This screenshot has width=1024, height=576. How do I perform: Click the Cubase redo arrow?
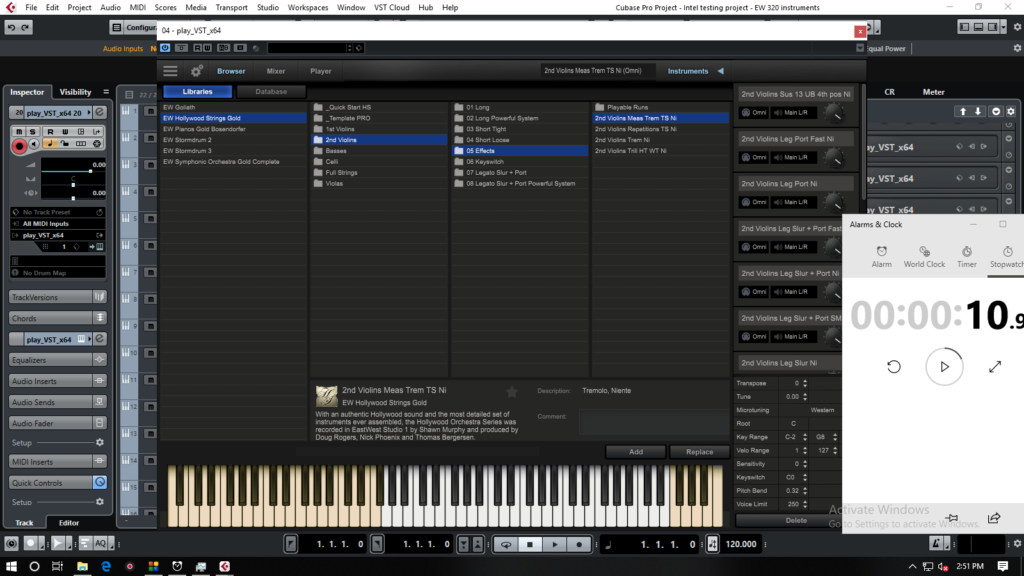pos(25,27)
